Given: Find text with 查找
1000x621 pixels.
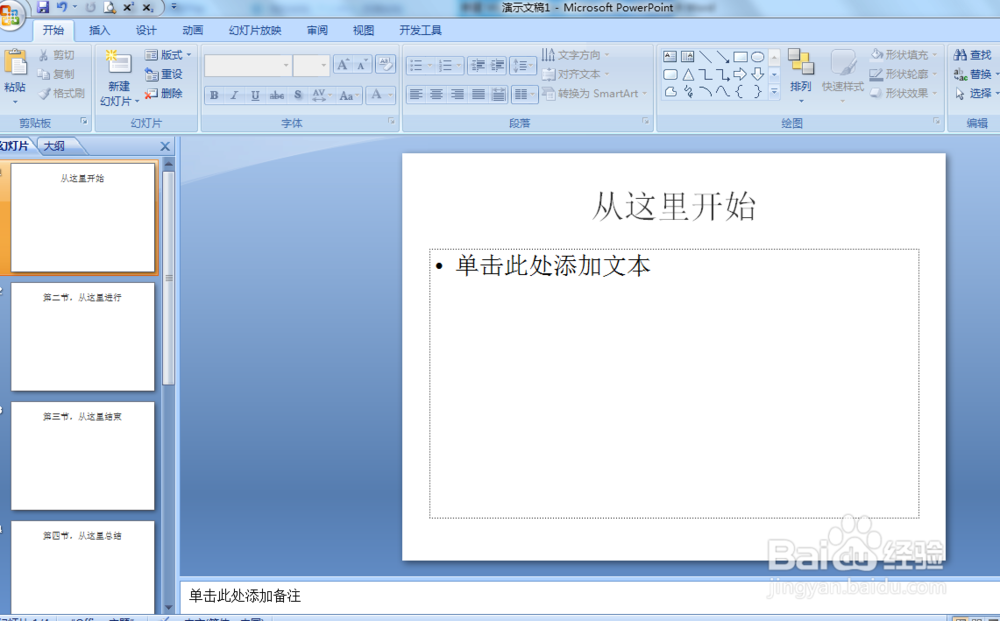Looking at the screenshot, I should [x=973, y=55].
